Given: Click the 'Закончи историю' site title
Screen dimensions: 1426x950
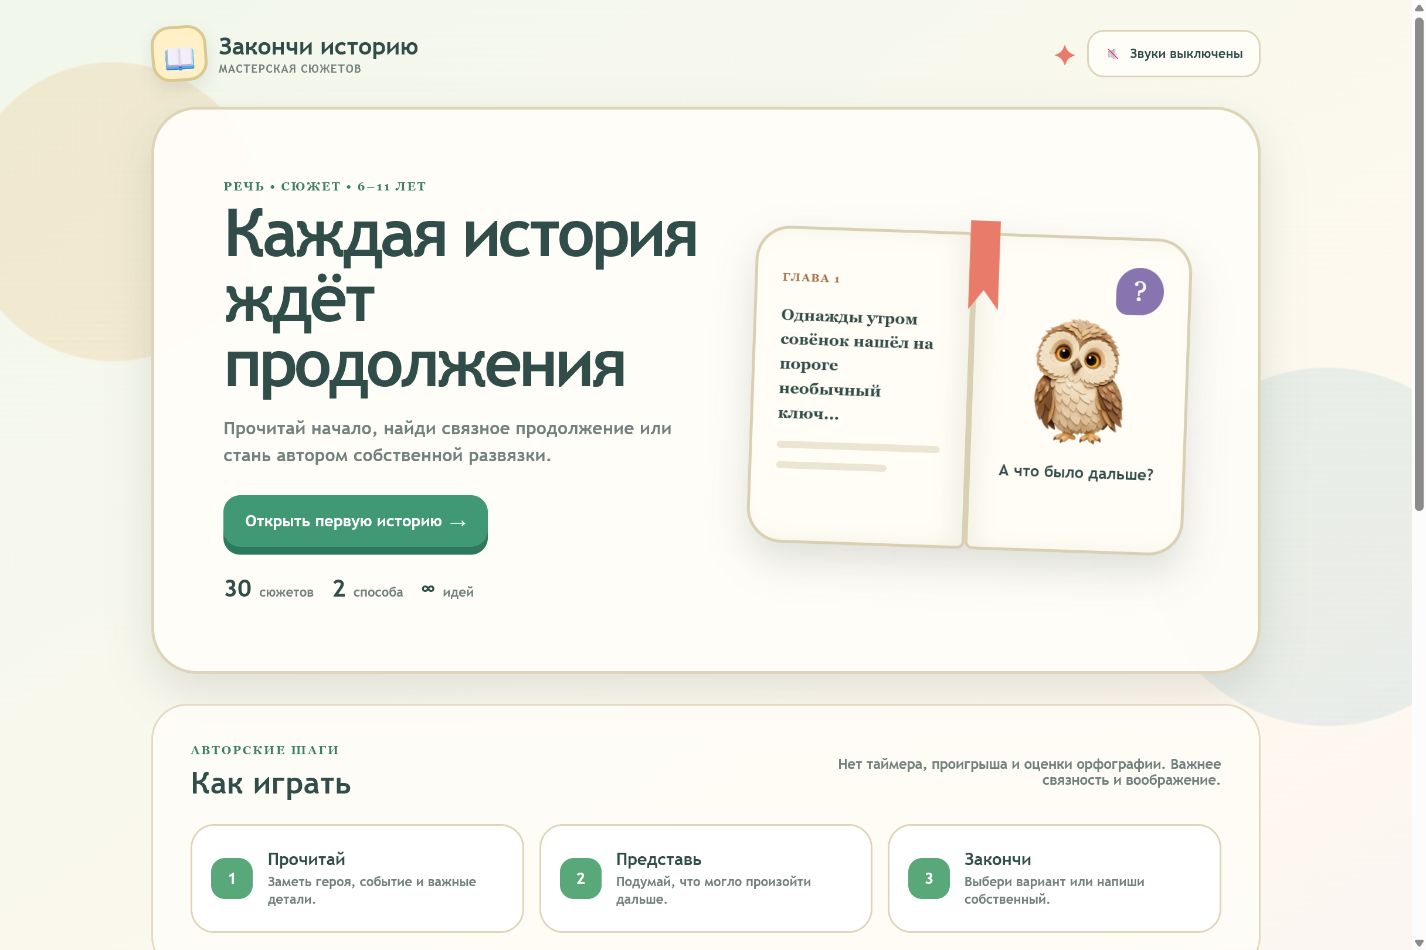Looking at the screenshot, I should coord(318,47).
